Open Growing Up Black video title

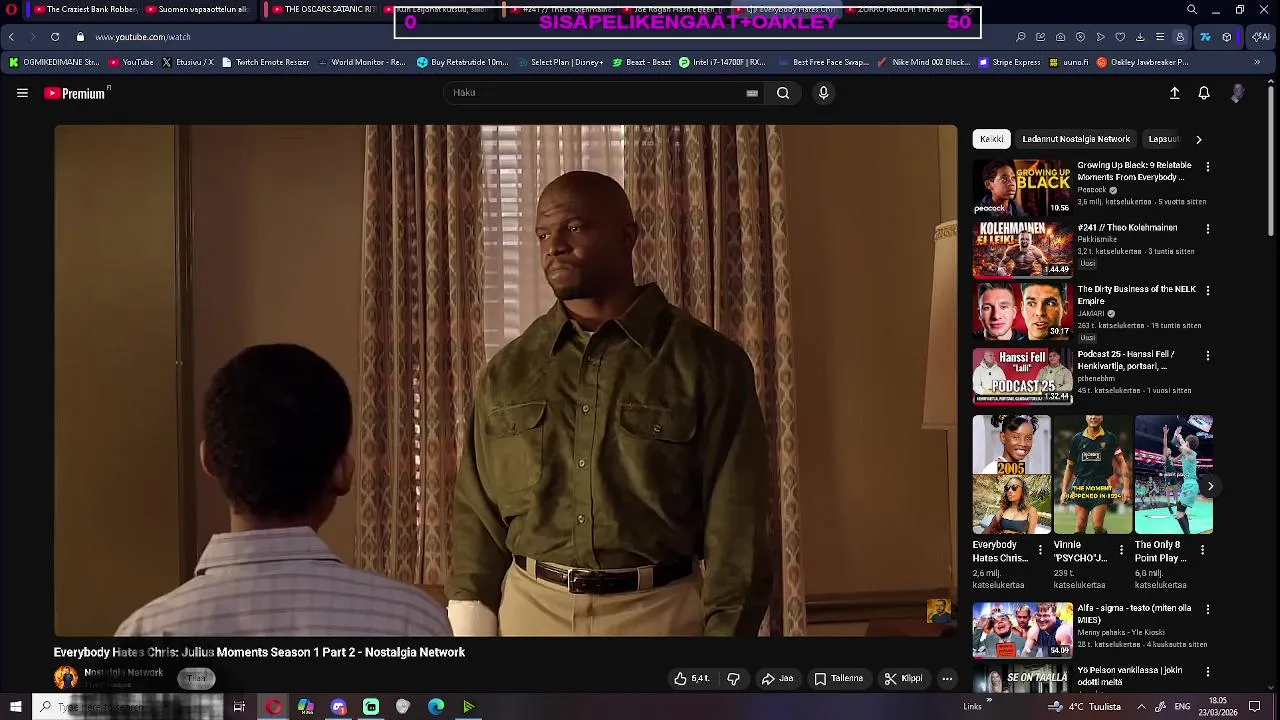click(x=1134, y=171)
